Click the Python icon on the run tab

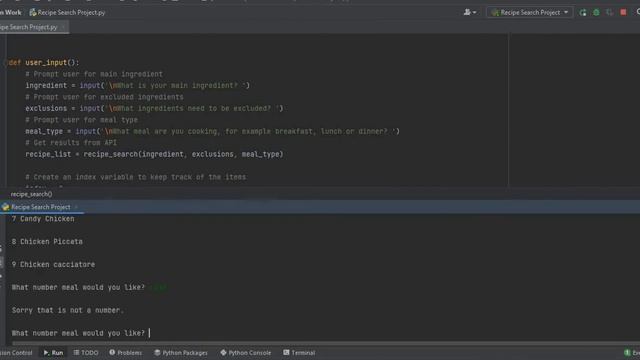point(5,207)
